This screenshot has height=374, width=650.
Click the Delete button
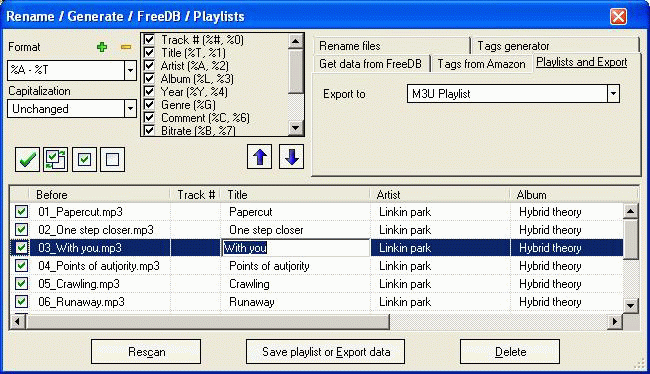pyautogui.click(x=510, y=352)
